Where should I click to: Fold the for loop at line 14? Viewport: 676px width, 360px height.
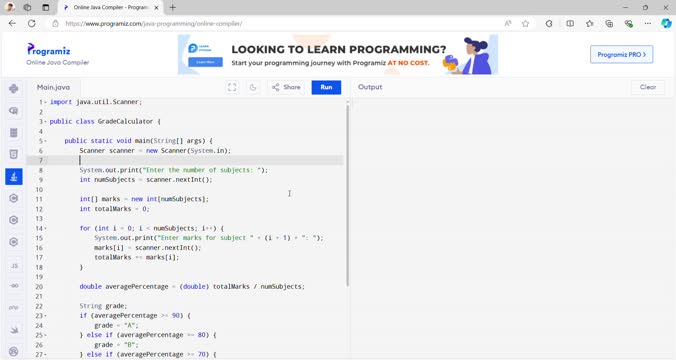(46, 229)
